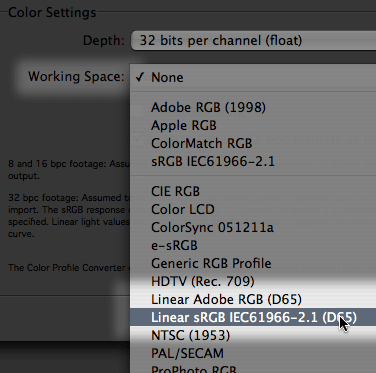Choose Apple RGB from the list
Viewport: 376px width, 373px height.
(x=253, y=125)
